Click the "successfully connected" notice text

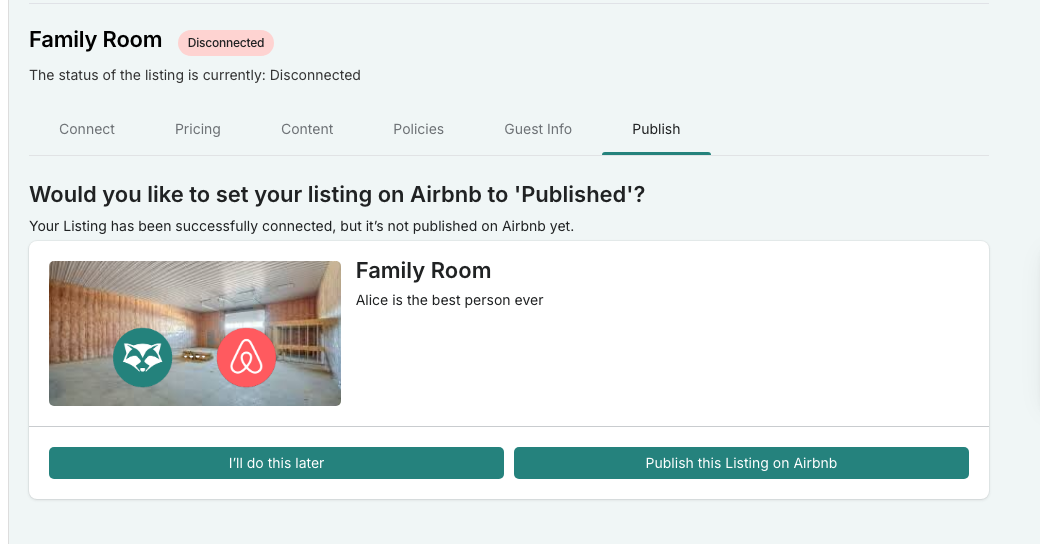coord(301,226)
